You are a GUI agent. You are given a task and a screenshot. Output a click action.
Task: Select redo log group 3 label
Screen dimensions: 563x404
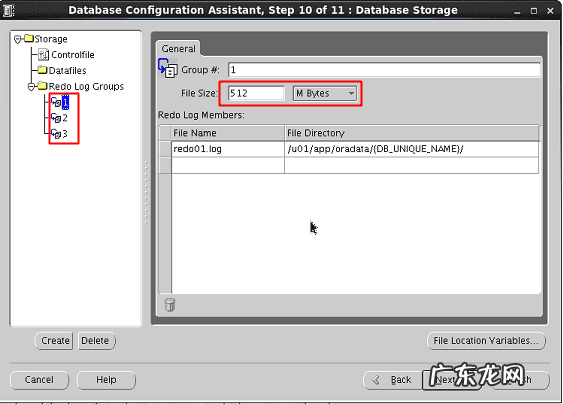coord(65,134)
